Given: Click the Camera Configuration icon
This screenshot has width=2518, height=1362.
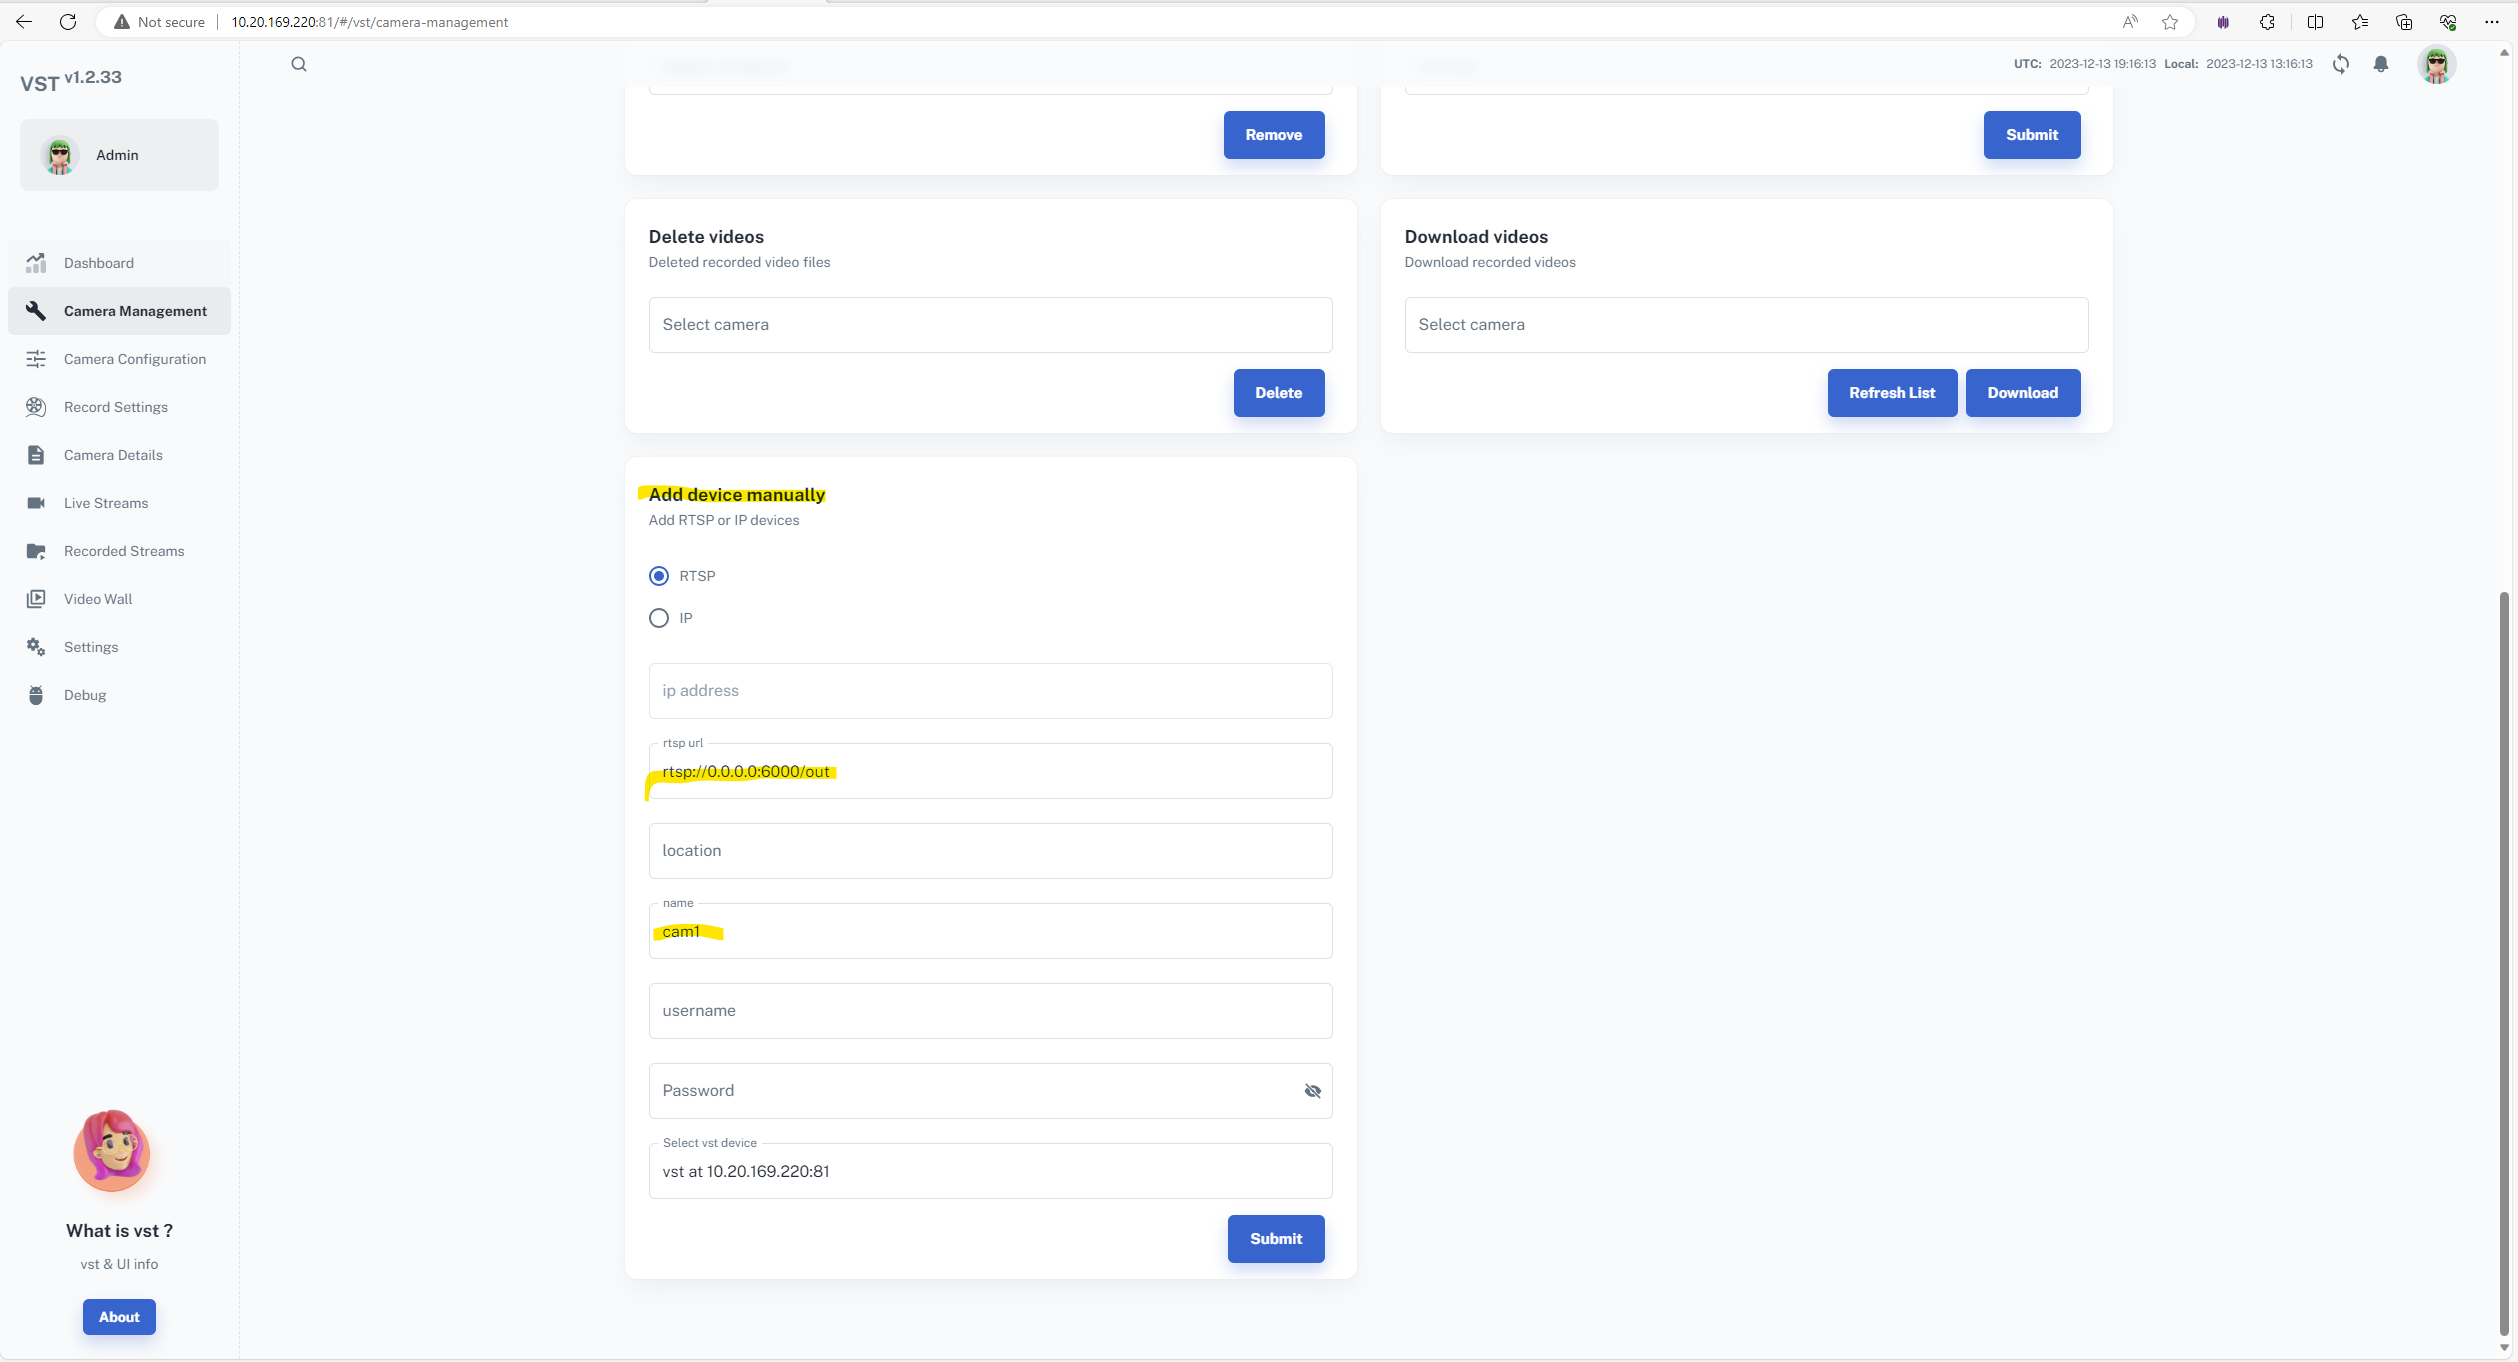Looking at the screenshot, I should coord(37,359).
